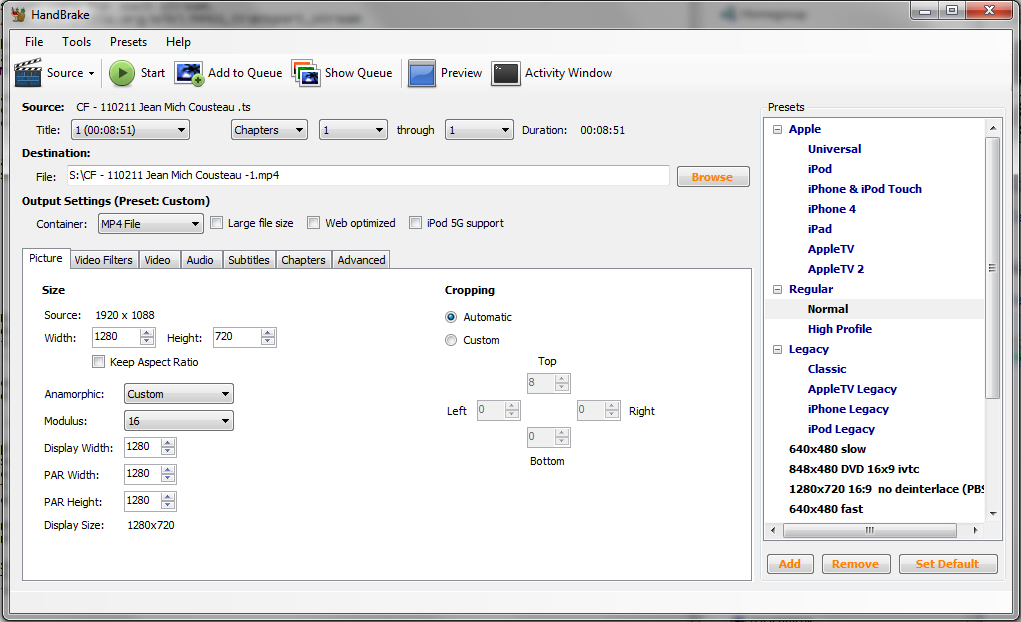Select the High Profile preset

point(839,329)
